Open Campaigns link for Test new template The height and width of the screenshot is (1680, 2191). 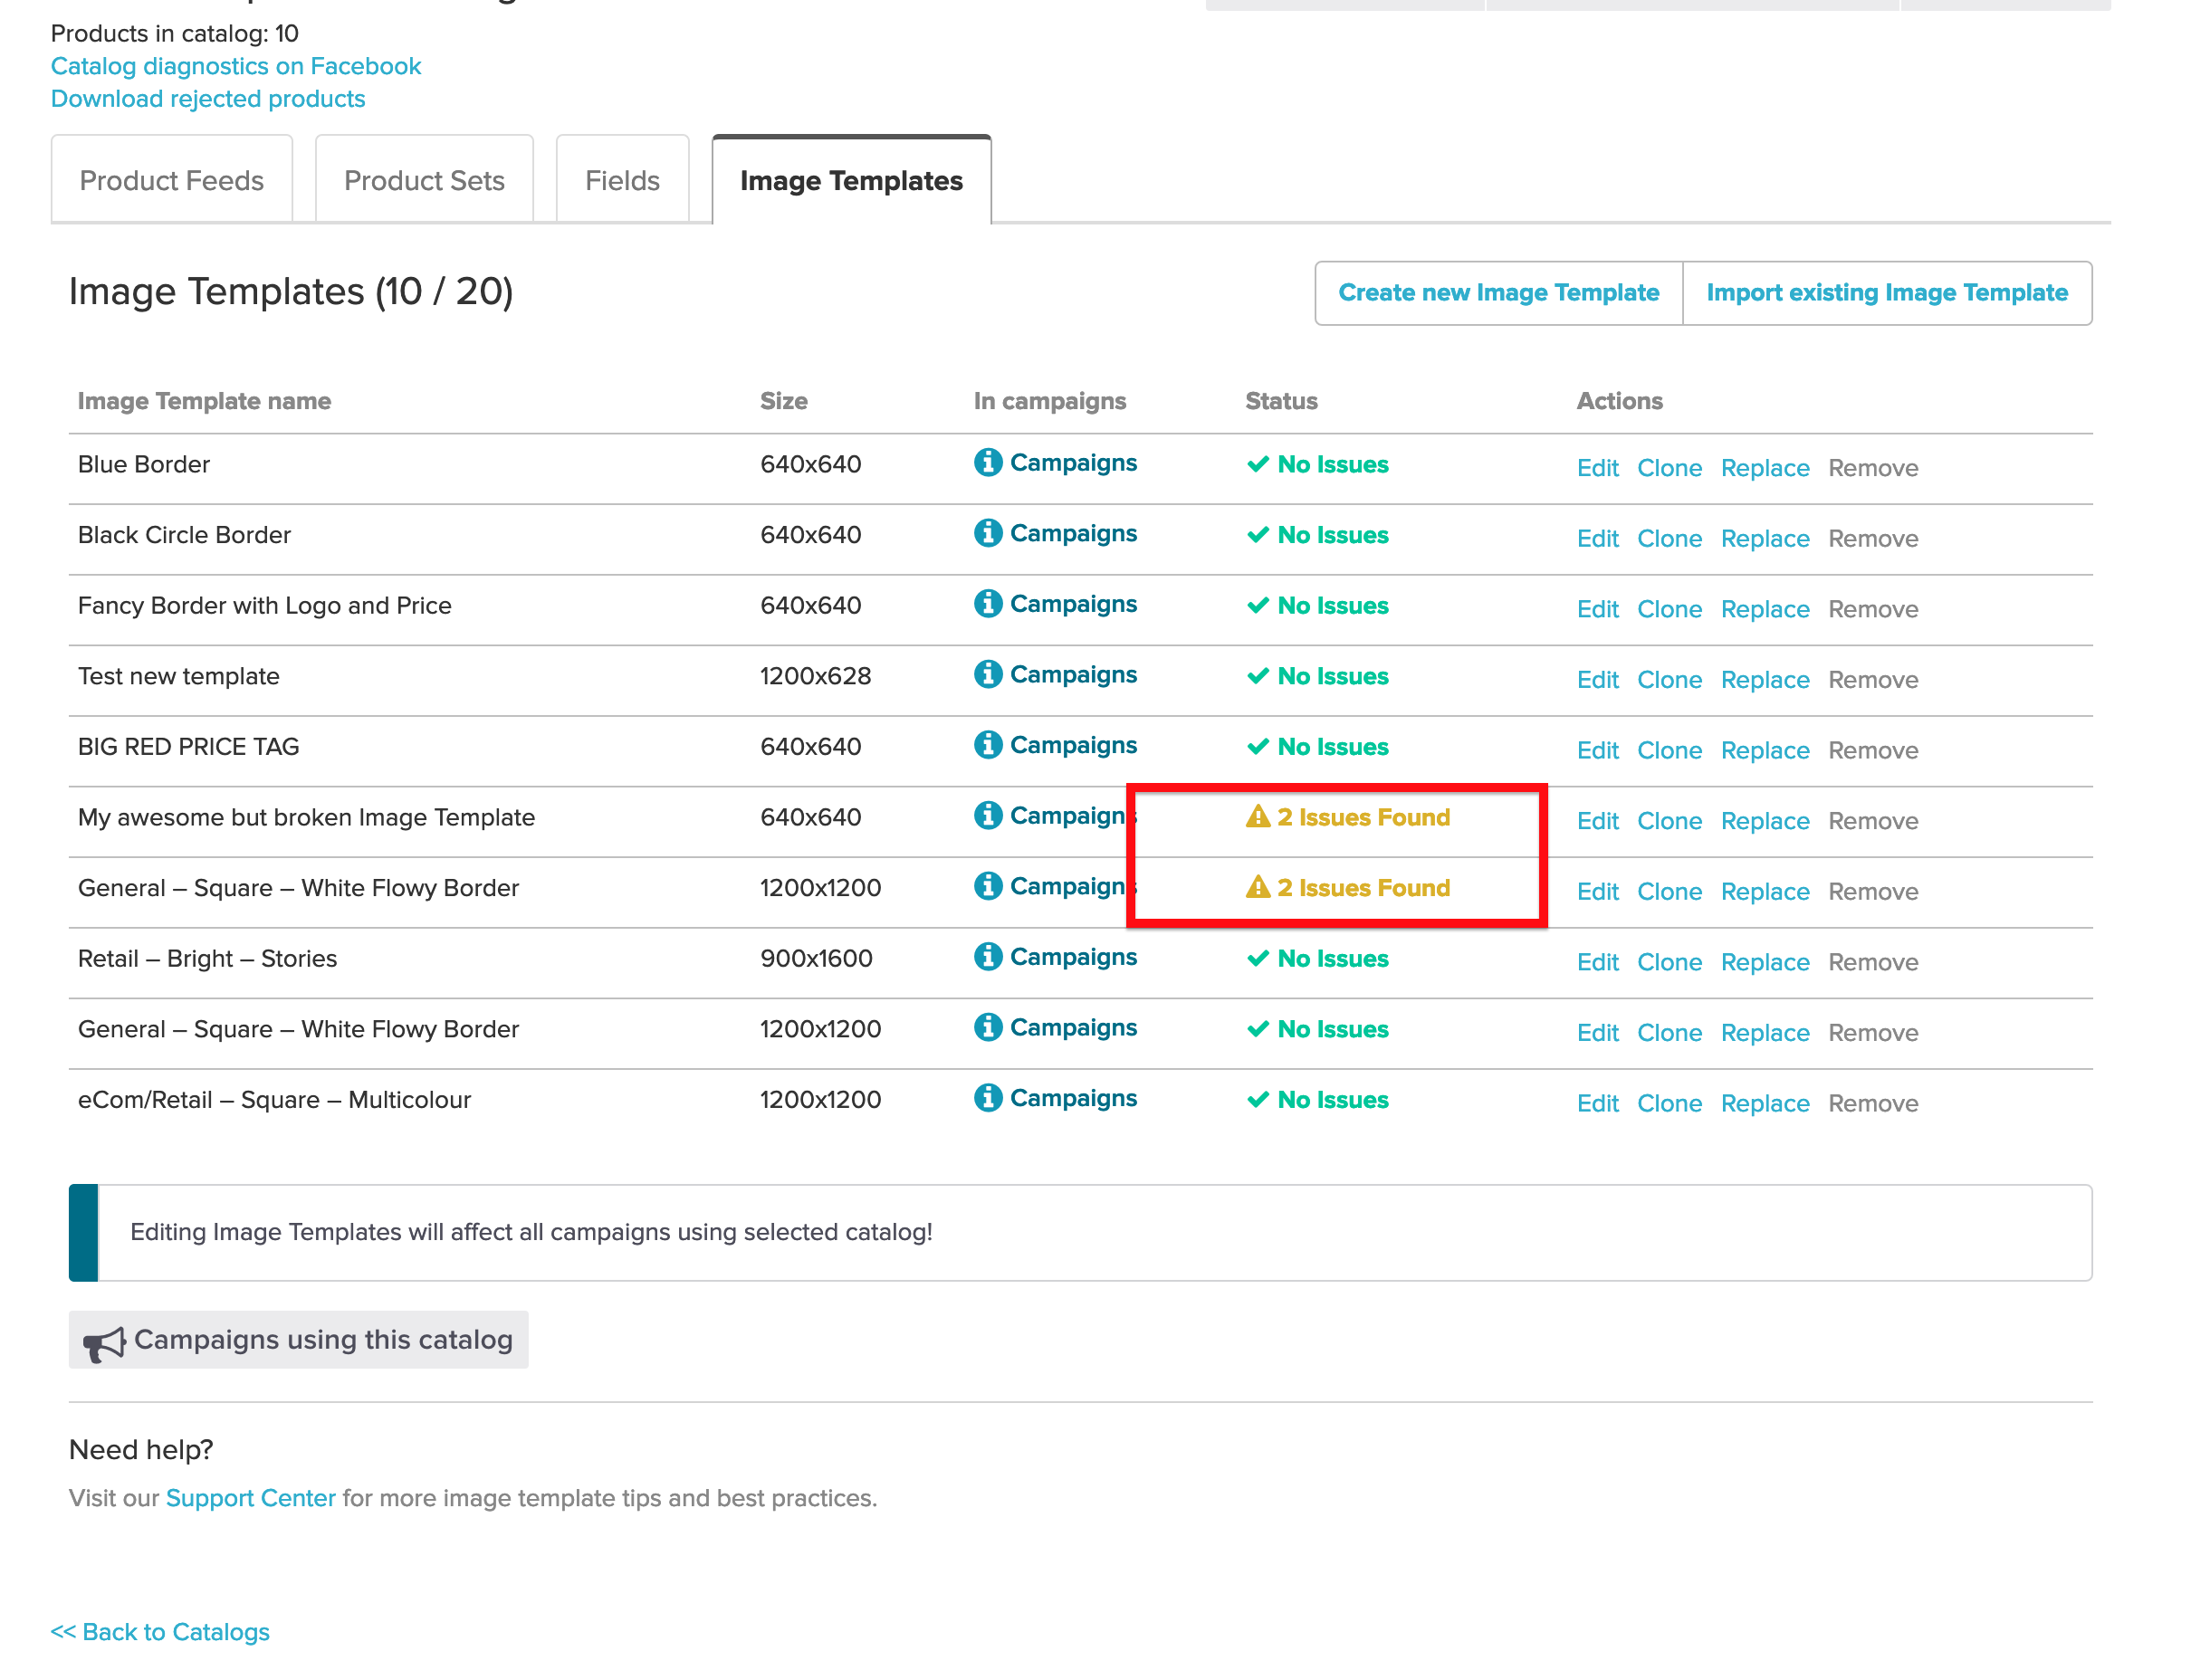tap(1072, 675)
